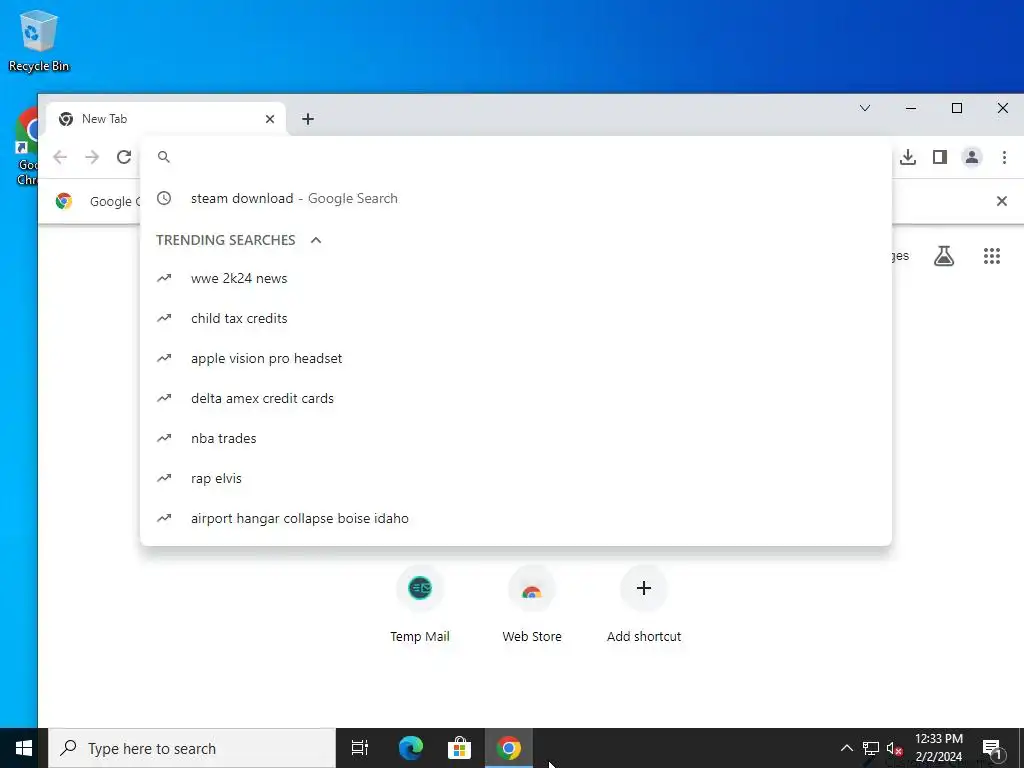Click Chrome icon on taskbar
Image resolution: width=1024 pixels, height=768 pixels.
click(x=509, y=748)
